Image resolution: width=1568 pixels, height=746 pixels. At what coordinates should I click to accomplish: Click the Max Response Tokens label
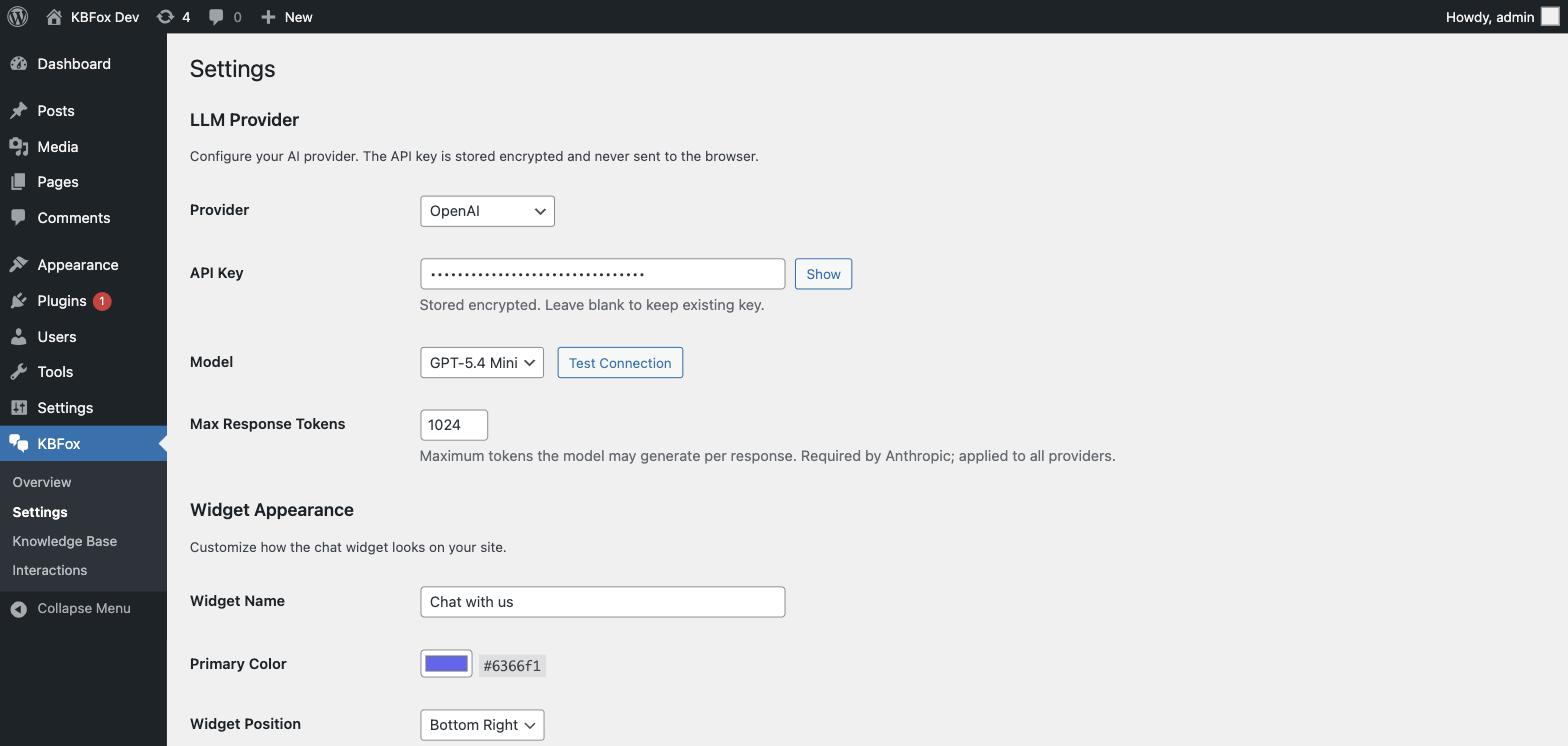pyautogui.click(x=267, y=424)
